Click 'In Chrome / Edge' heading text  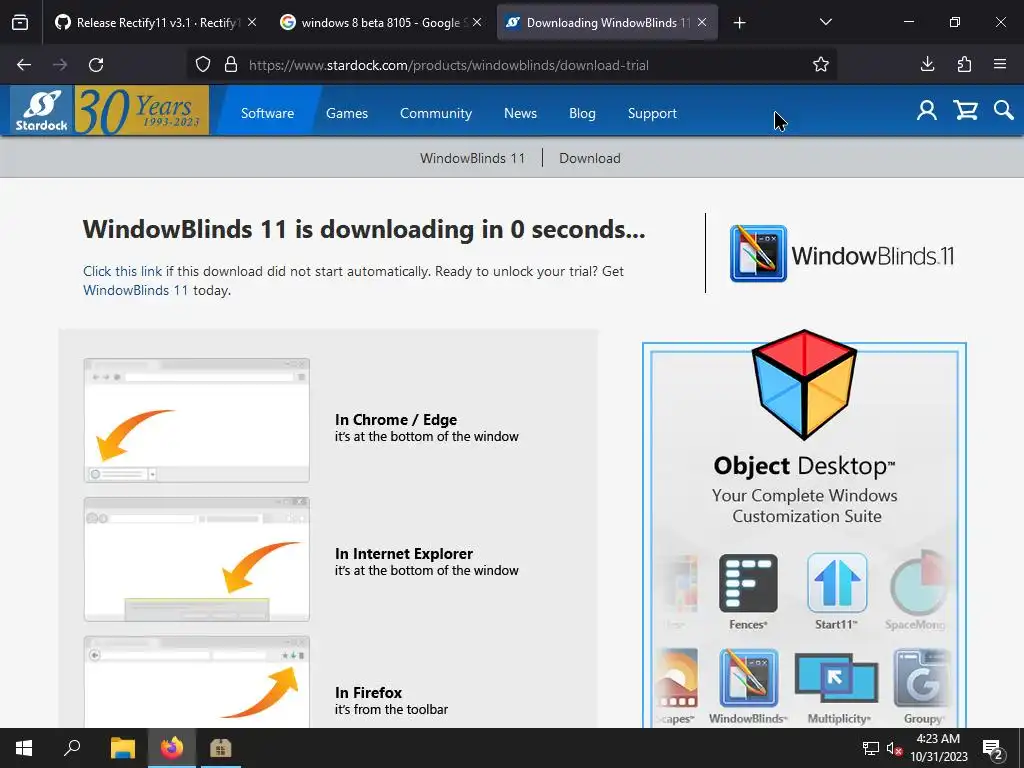tap(396, 419)
